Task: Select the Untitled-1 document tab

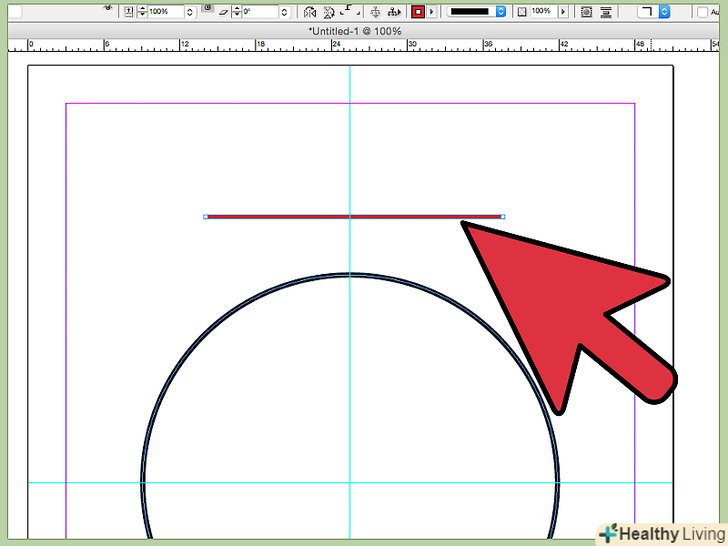Action: click(x=355, y=32)
